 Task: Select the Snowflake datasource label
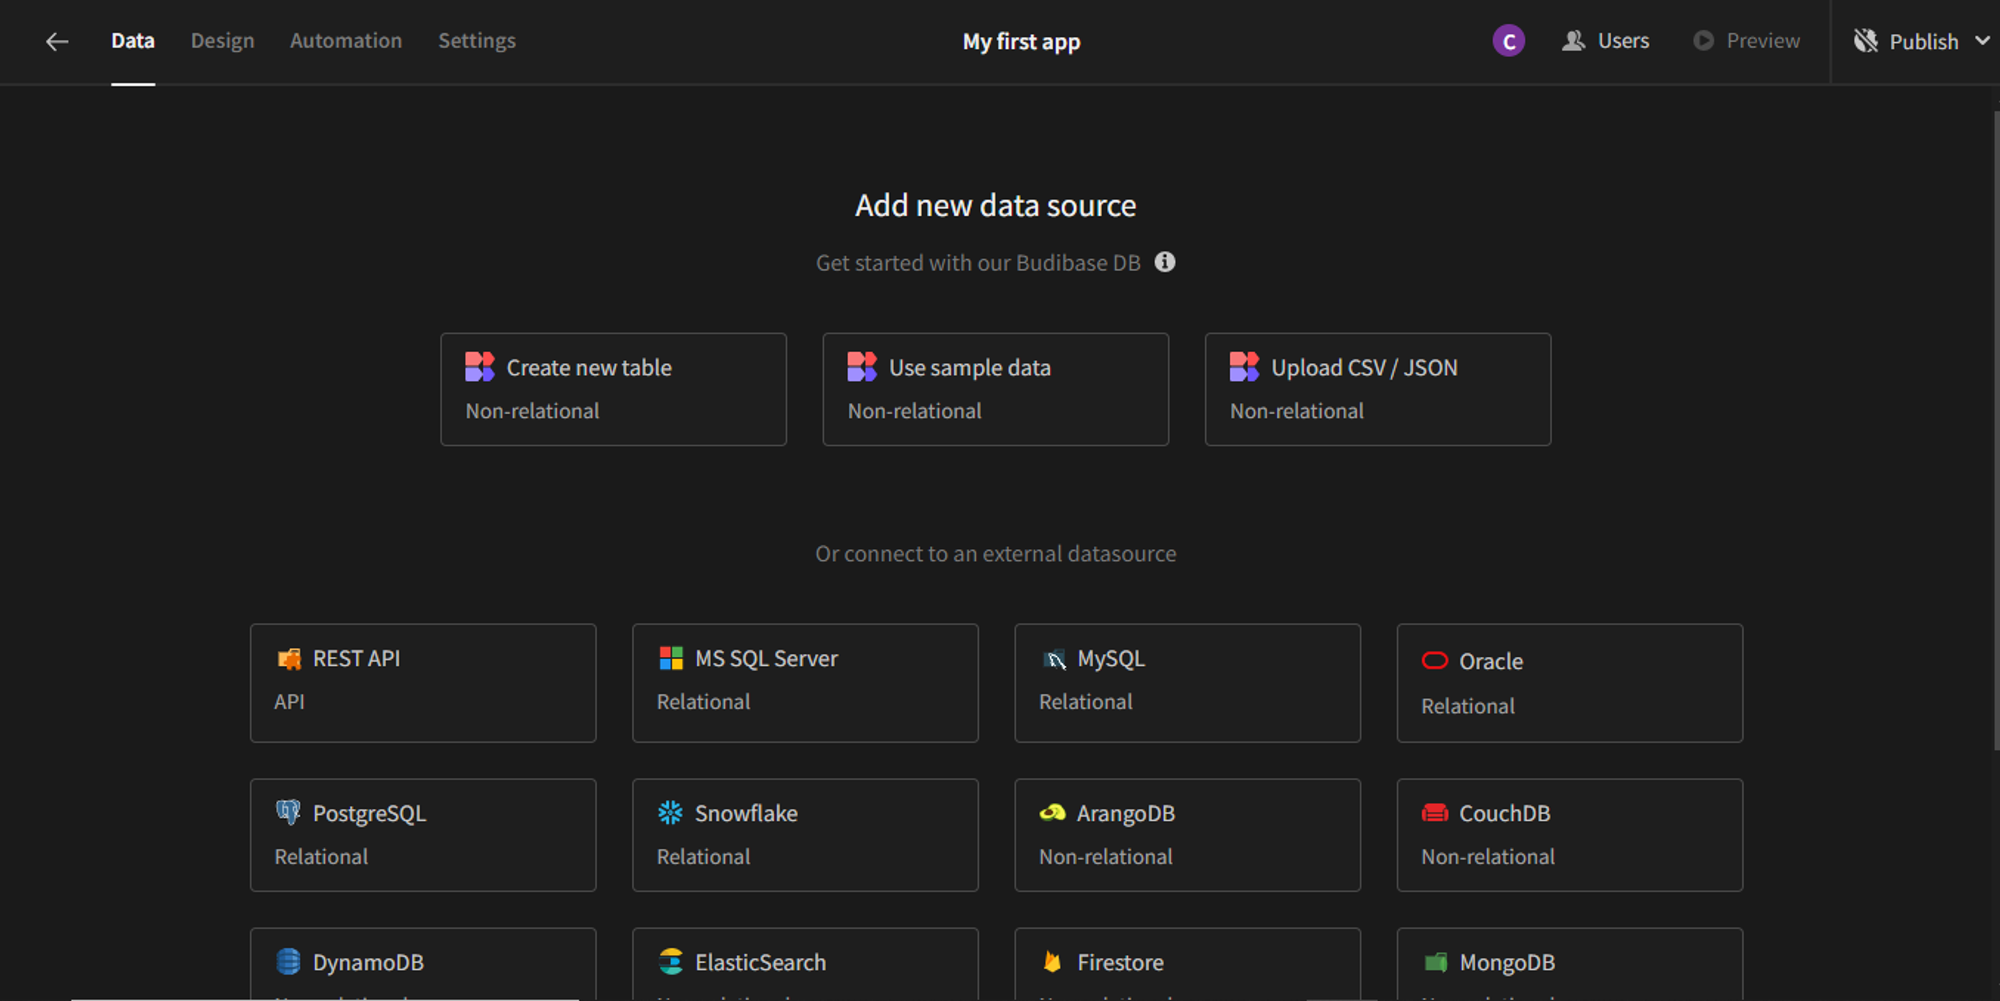(746, 814)
